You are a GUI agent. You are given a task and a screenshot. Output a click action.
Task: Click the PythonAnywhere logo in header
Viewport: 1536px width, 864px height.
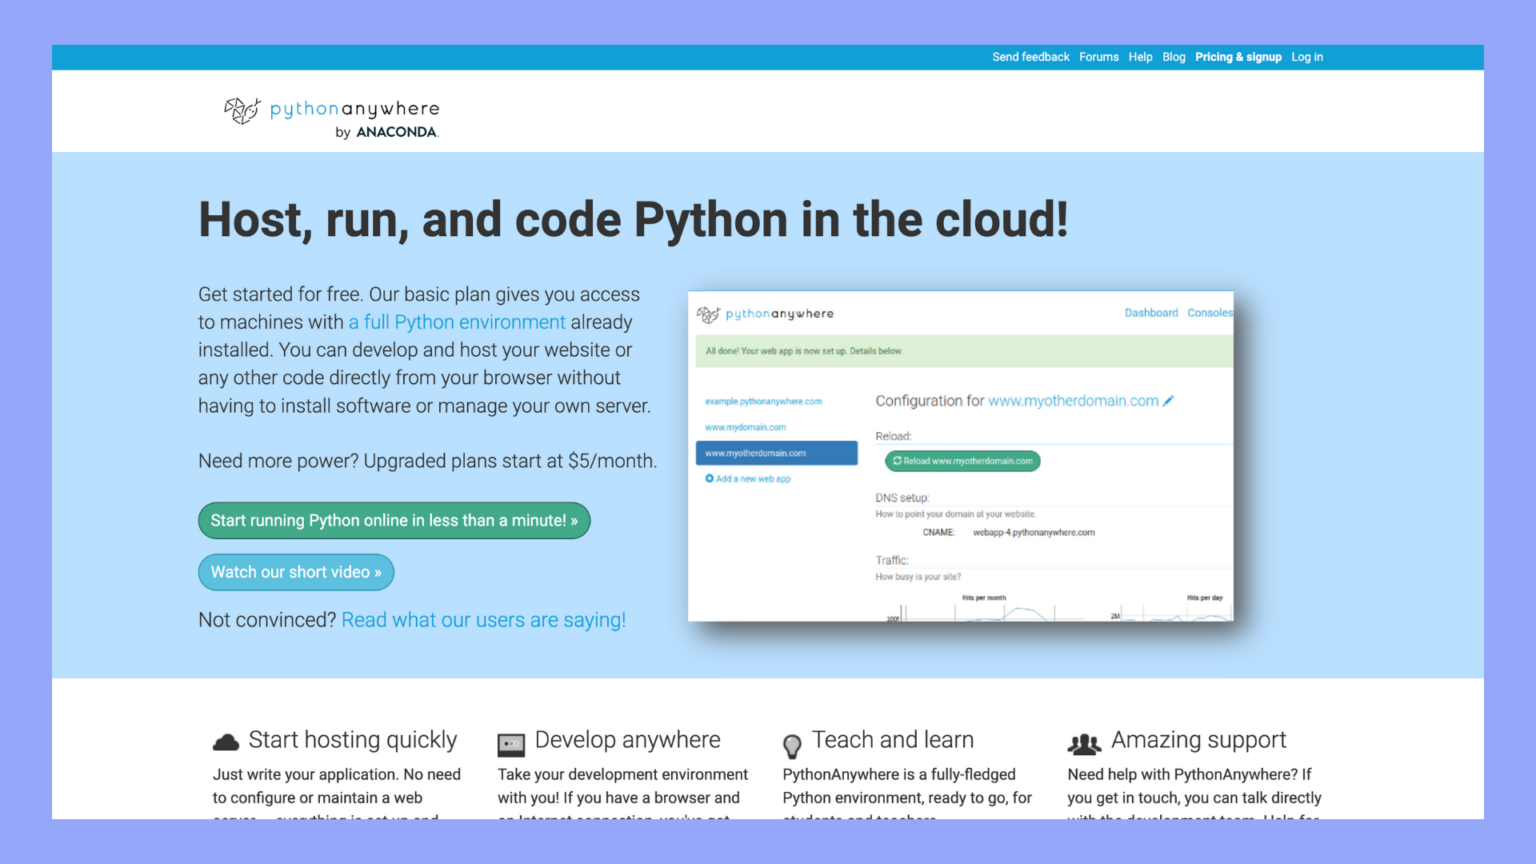(331, 117)
